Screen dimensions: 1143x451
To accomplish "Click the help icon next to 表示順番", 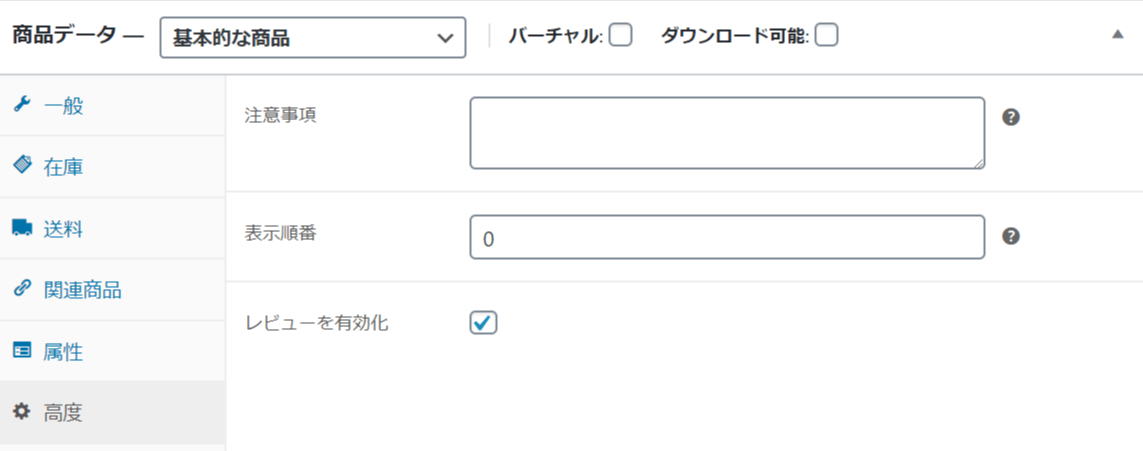I will coord(1010,236).
